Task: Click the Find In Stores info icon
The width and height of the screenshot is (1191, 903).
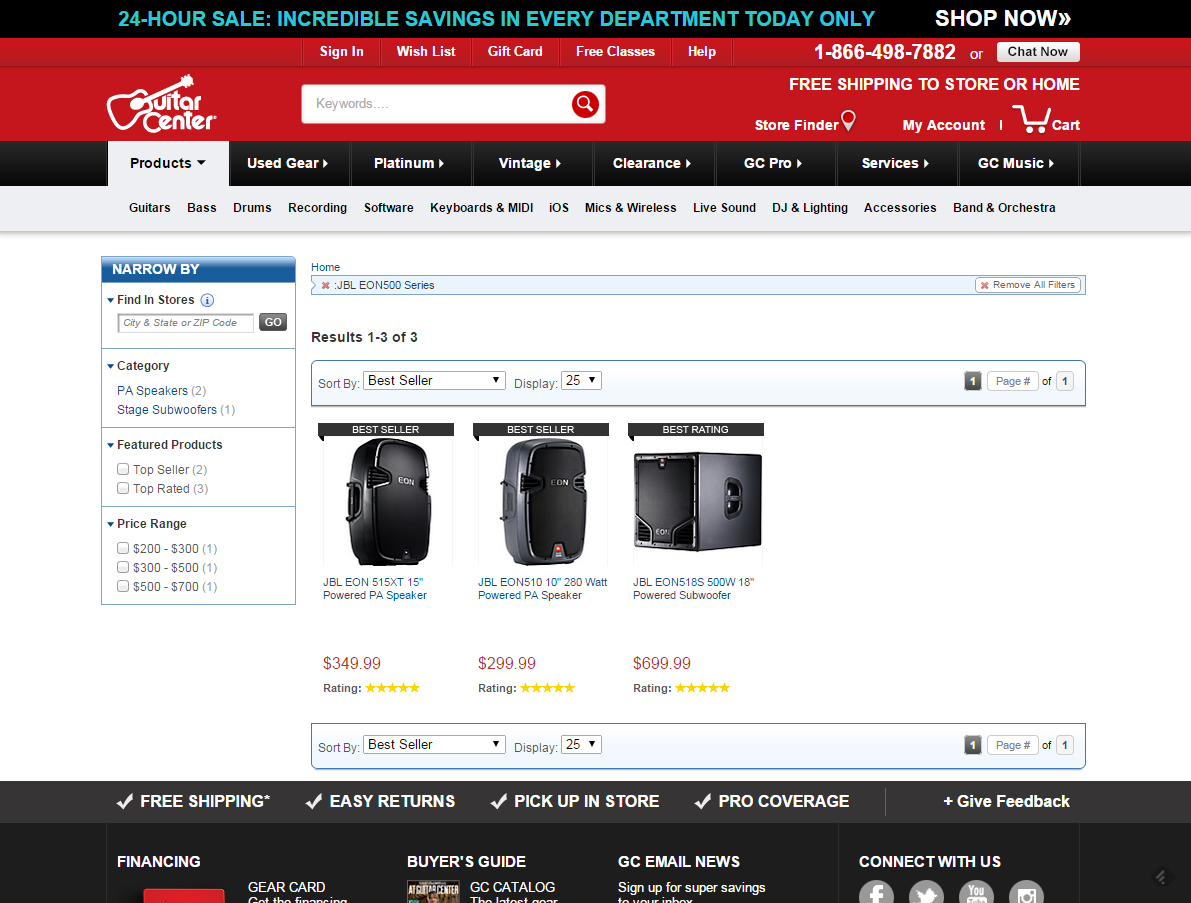Action: tap(207, 300)
